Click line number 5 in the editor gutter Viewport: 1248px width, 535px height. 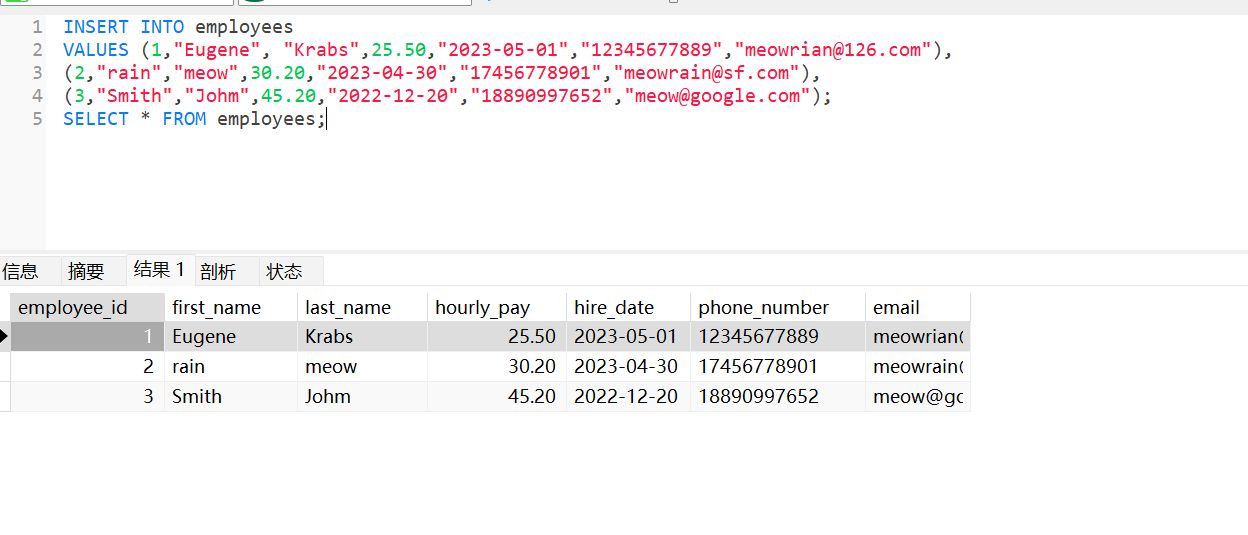click(37, 119)
